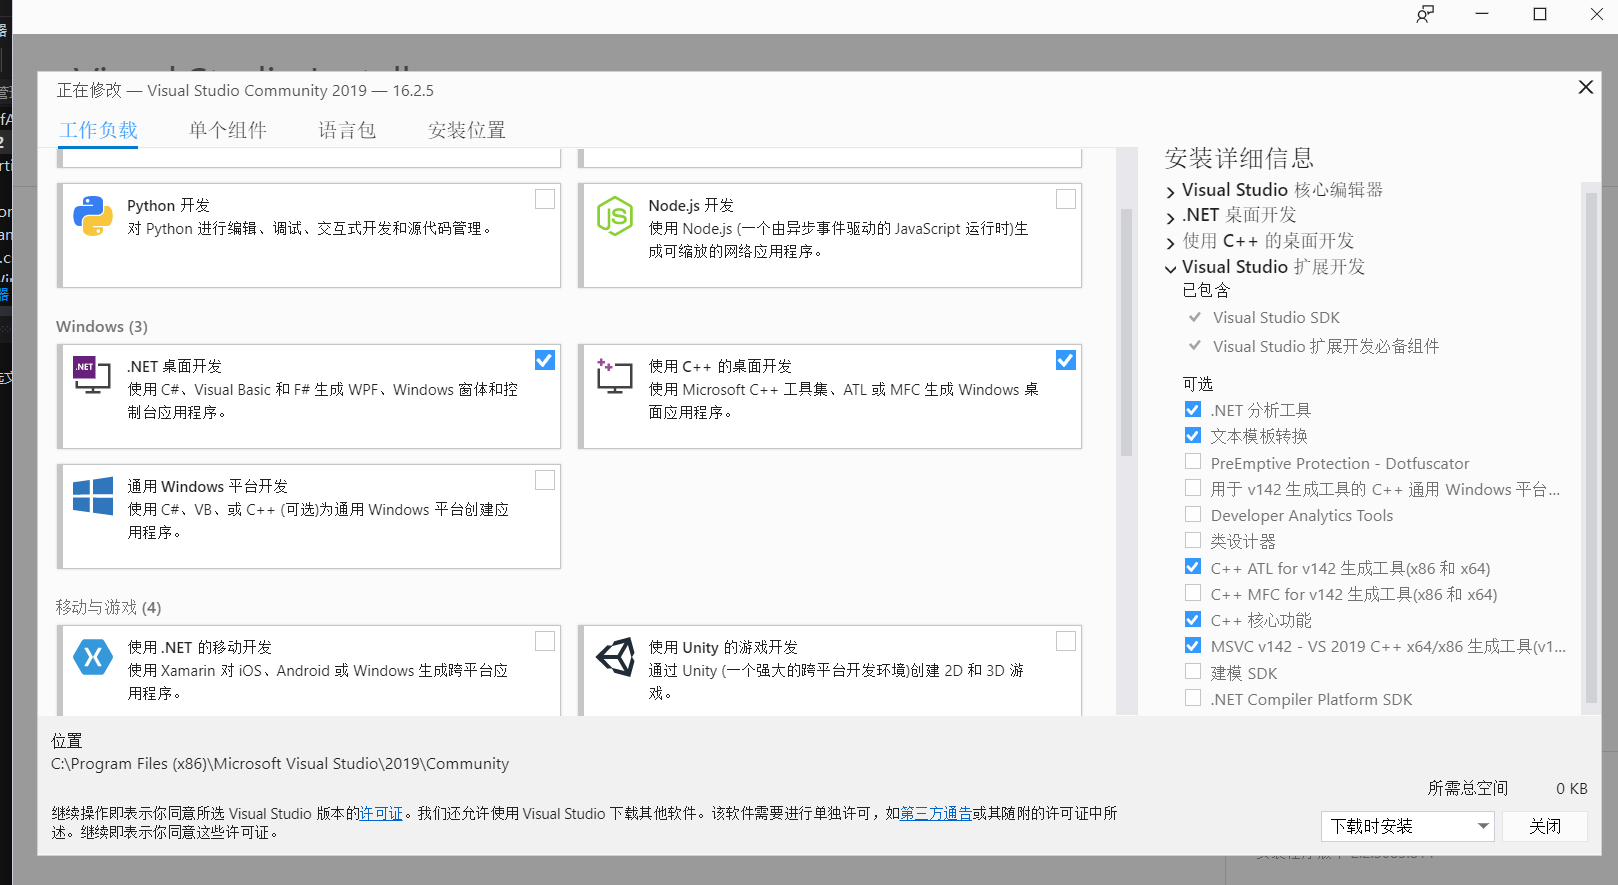
Task: Open the 第三方通告 link
Action: pyautogui.click(x=936, y=813)
